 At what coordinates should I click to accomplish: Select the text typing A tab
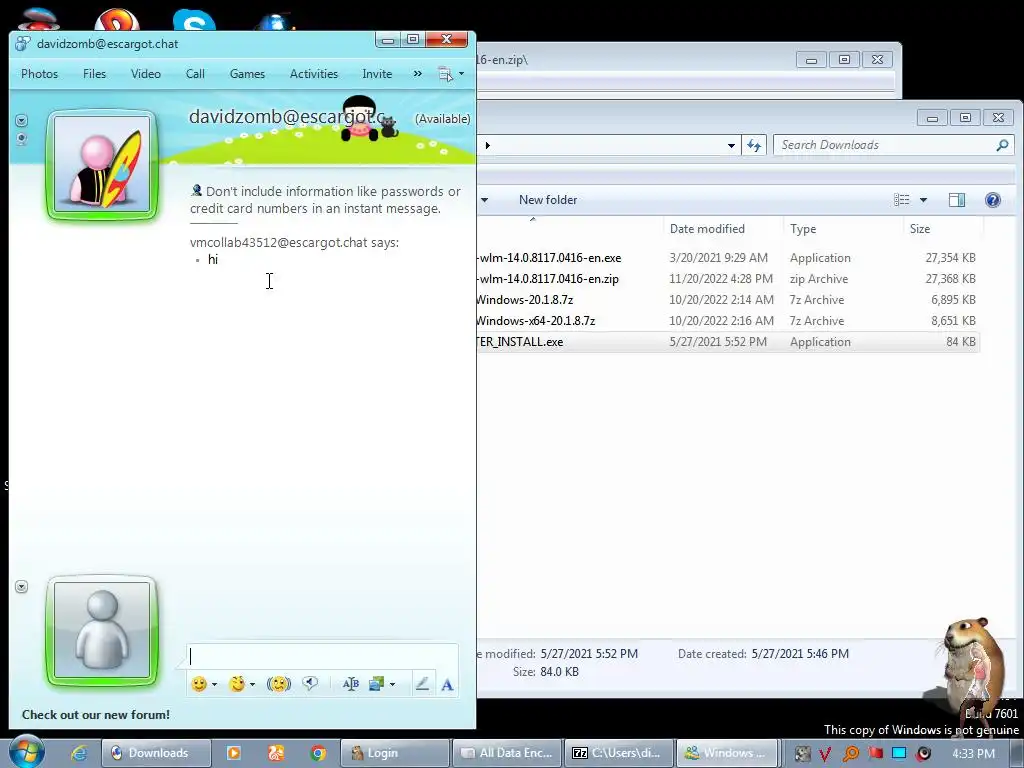click(x=447, y=684)
